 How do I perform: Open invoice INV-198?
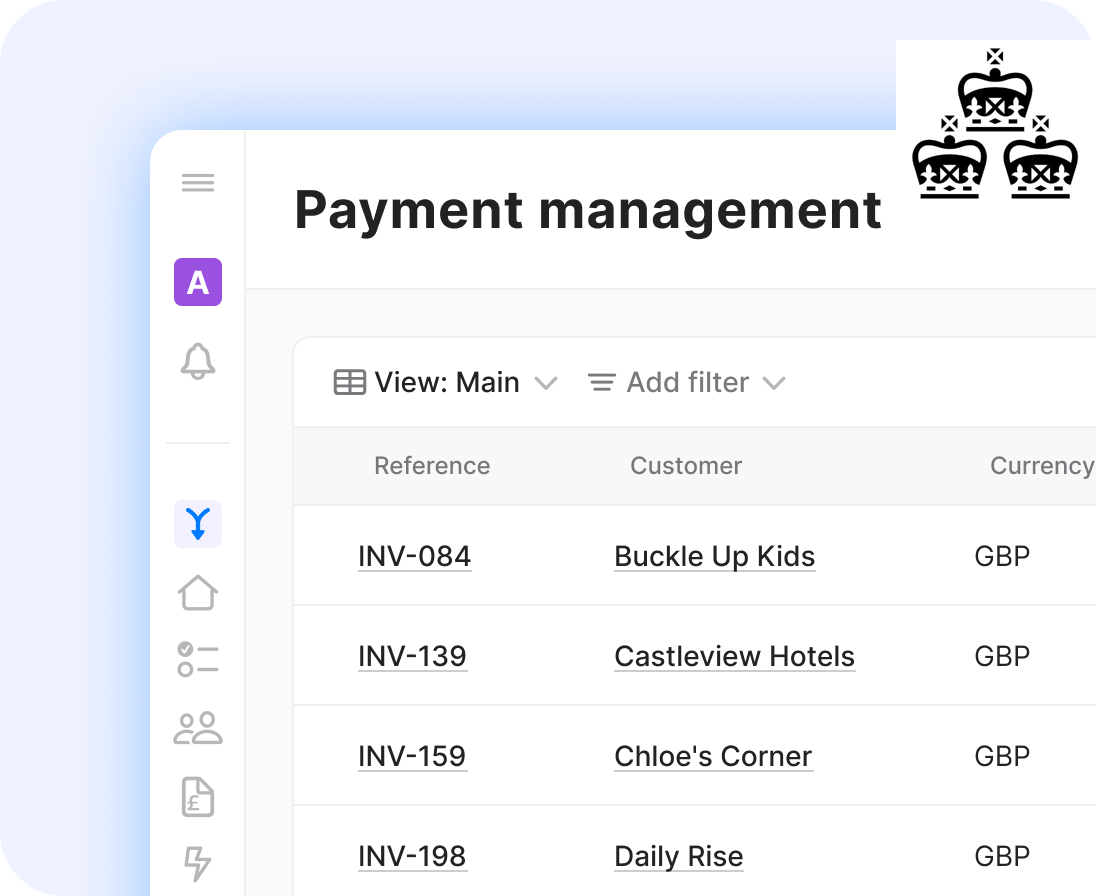click(412, 856)
